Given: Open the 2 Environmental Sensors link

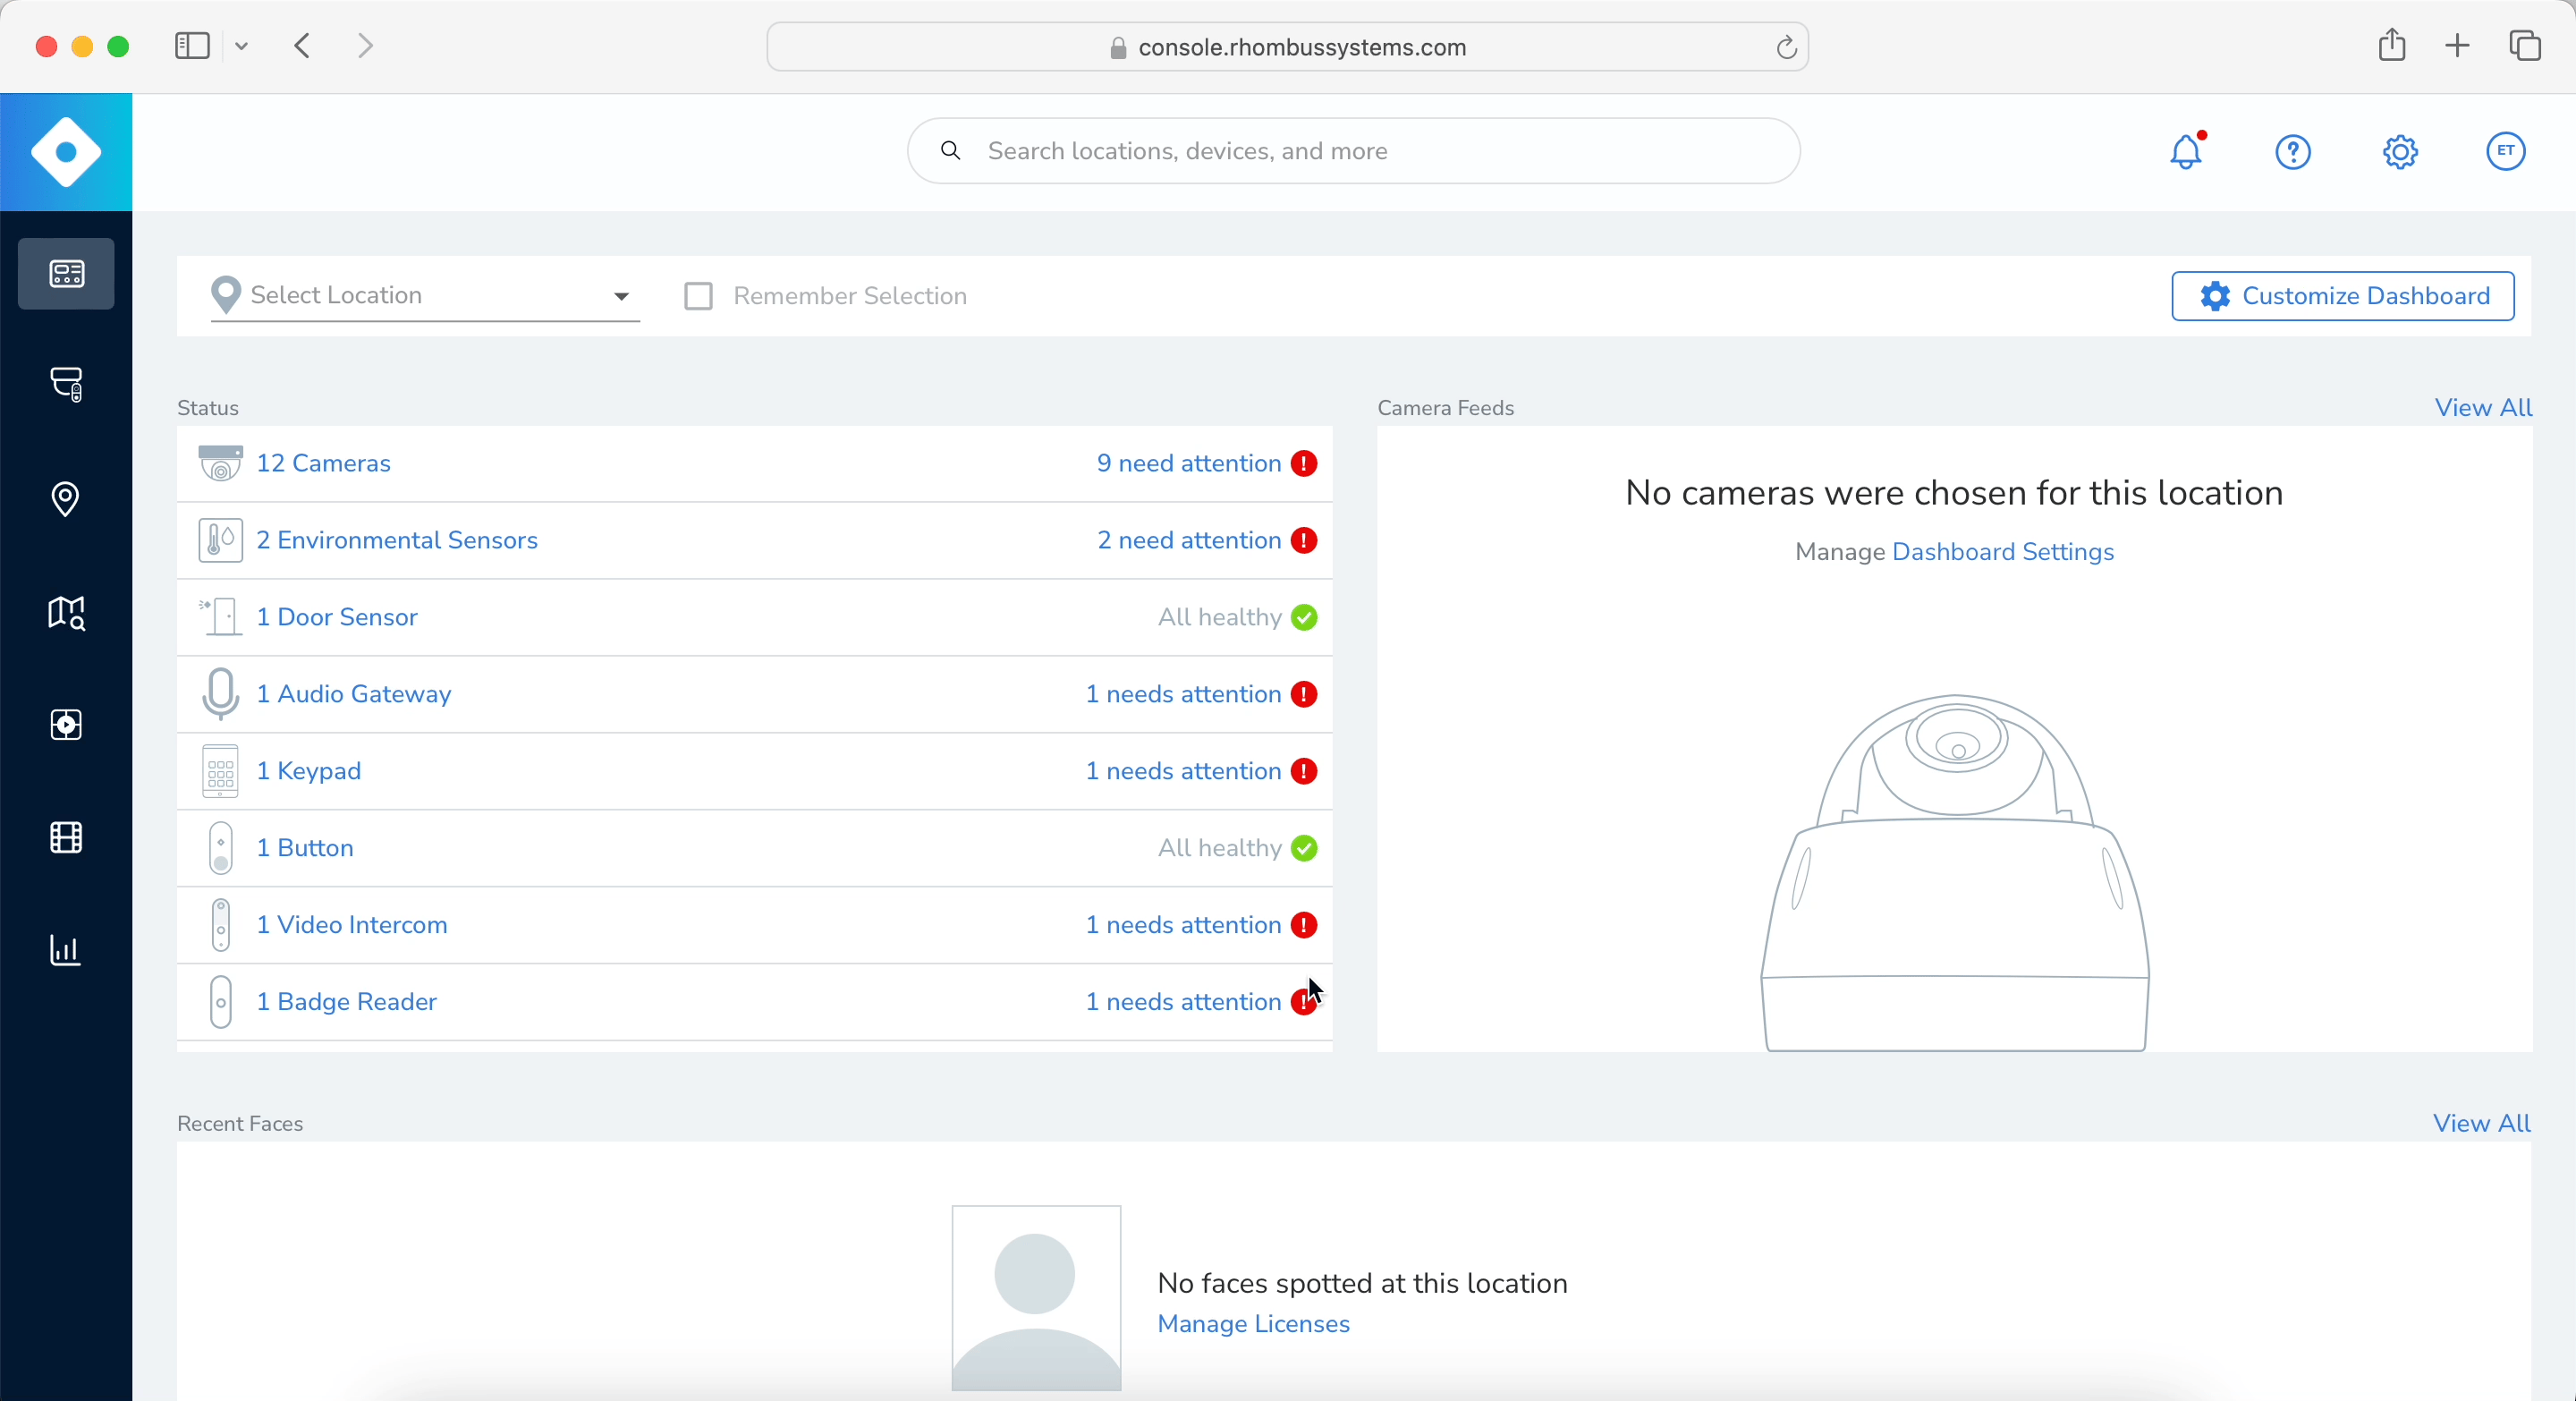Looking at the screenshot, I should (397, 541).
